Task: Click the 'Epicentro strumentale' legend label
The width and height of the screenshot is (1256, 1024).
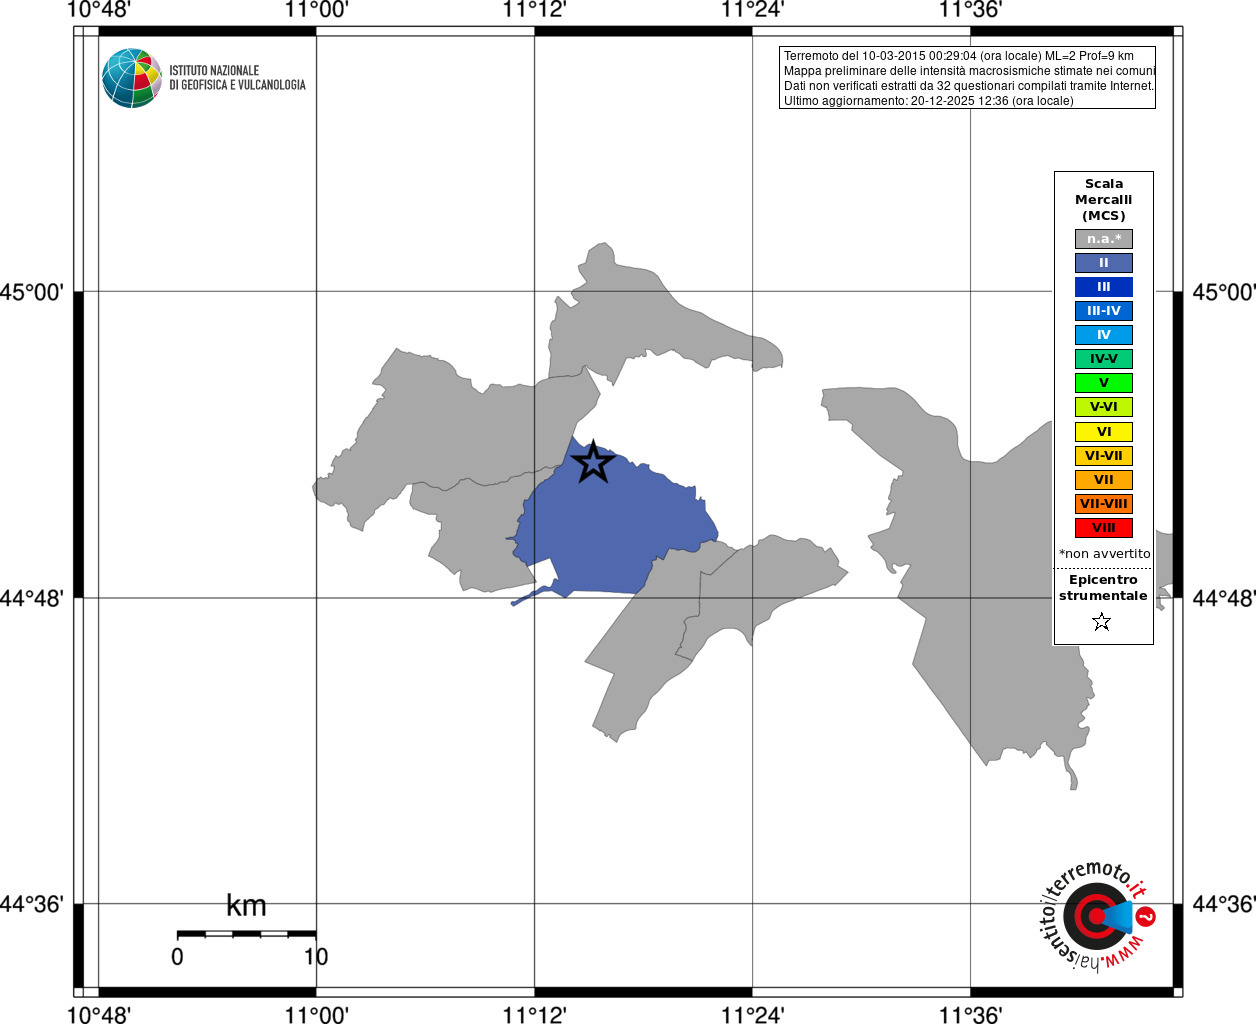Action: coord(1103,588)
